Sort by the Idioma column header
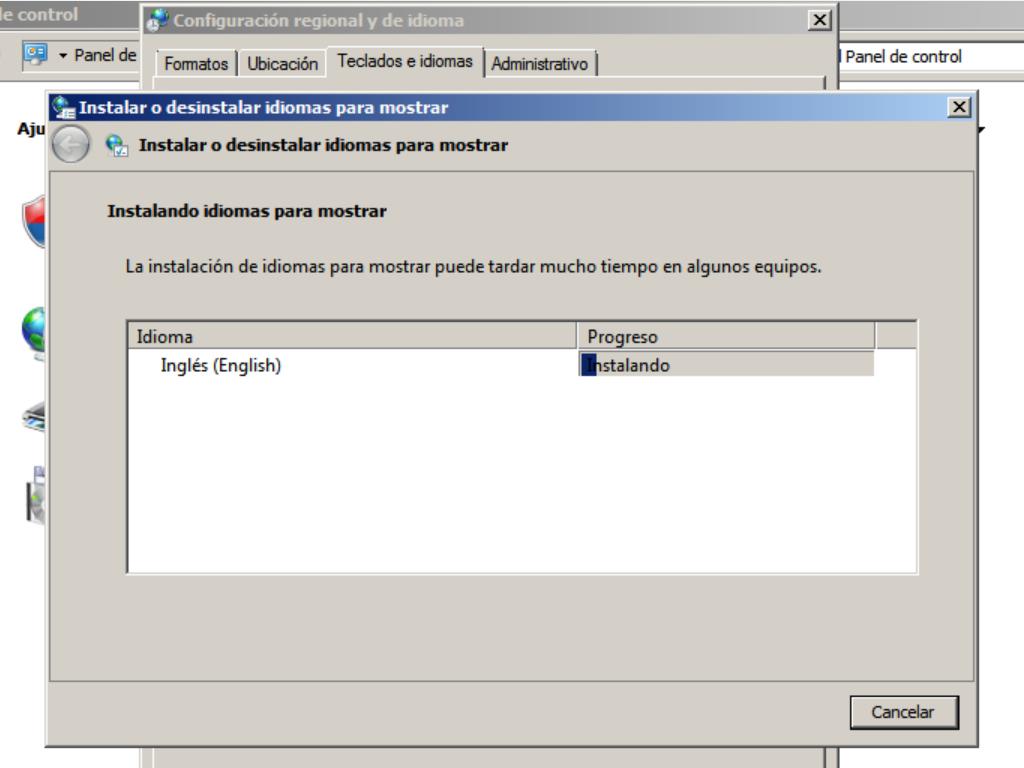 click(x=352, y=337)
